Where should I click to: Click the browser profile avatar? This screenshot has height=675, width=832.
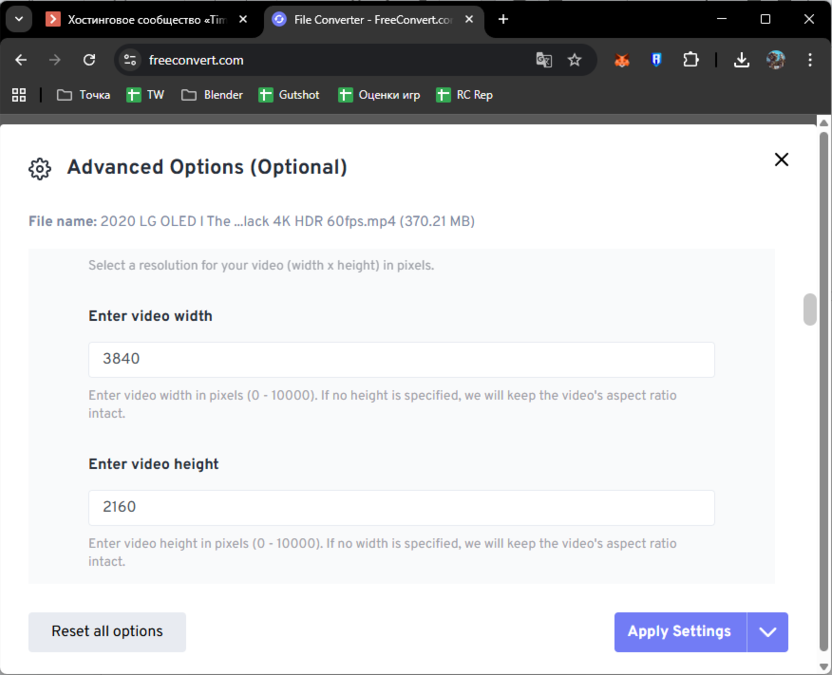click(x=777, y=61)
